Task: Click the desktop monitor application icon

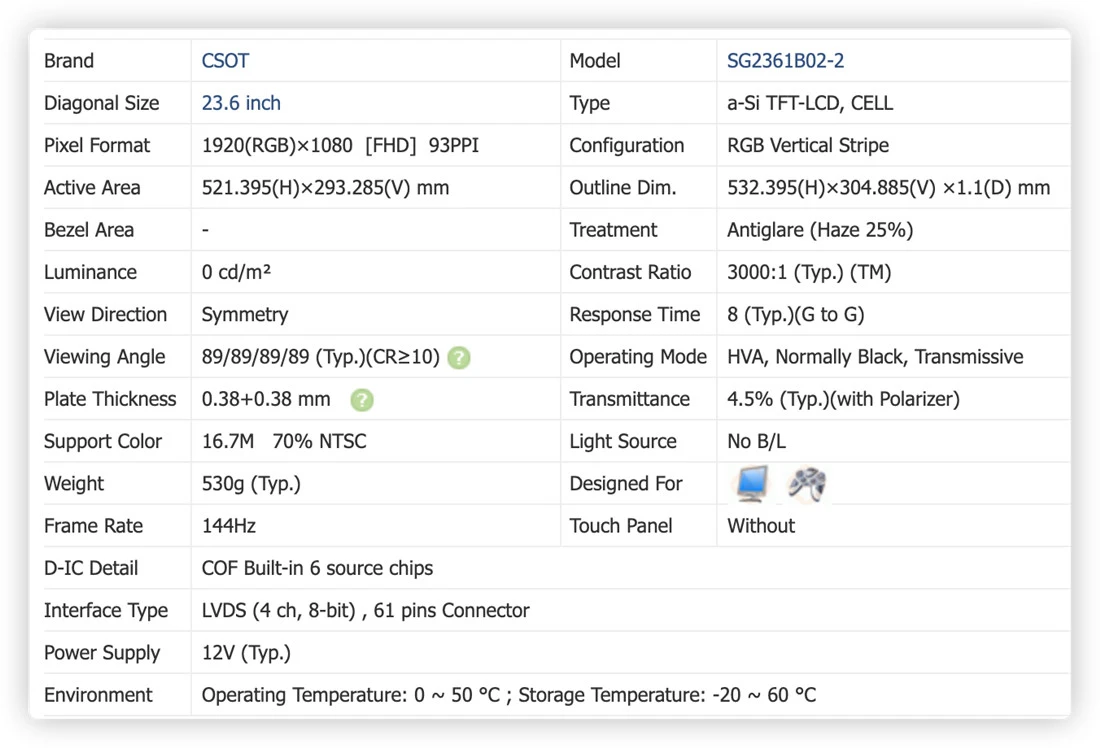Action: (752, 484)
